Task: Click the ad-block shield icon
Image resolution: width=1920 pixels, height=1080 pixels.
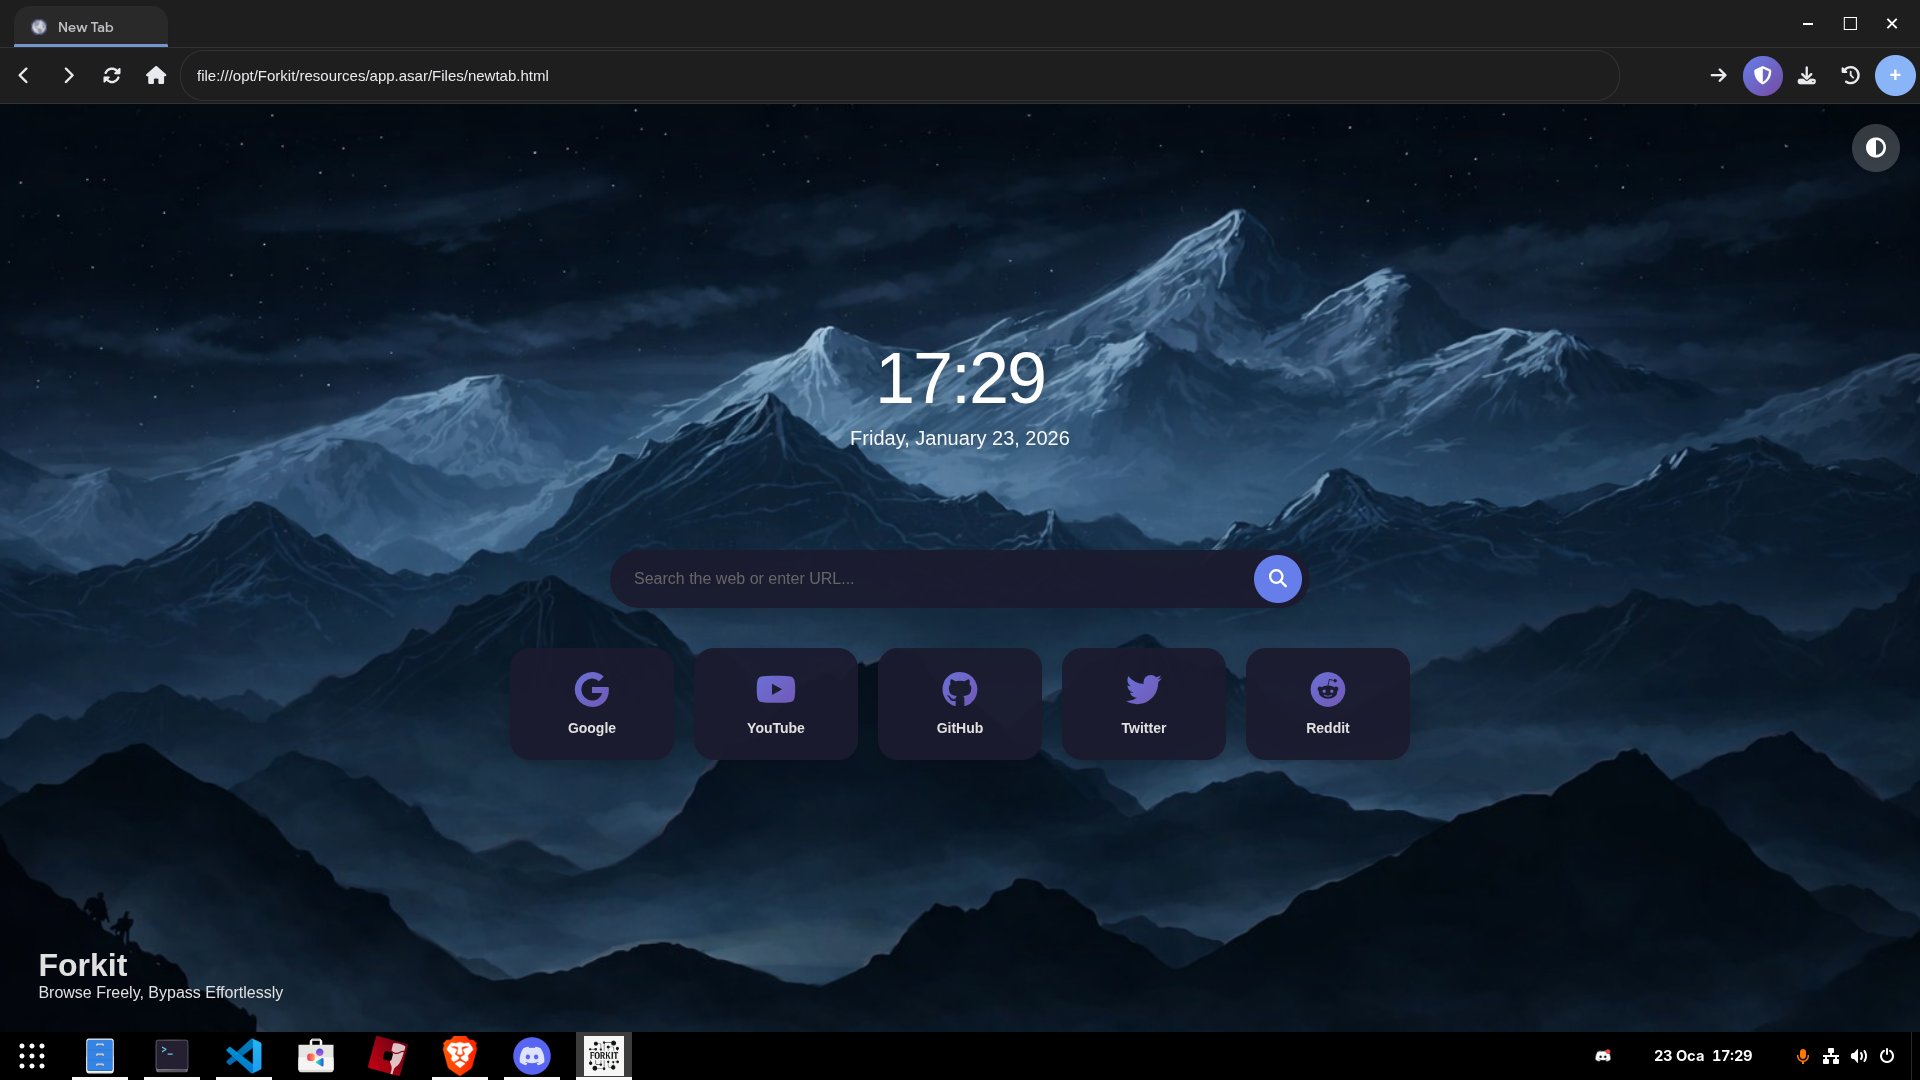Action: point(1762,75)
